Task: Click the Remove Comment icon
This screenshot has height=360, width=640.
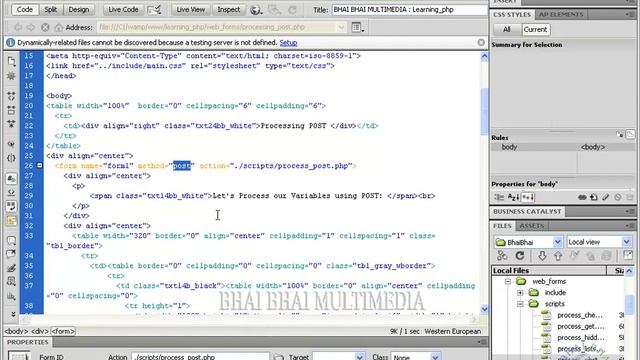Action: tap(11, 254)
